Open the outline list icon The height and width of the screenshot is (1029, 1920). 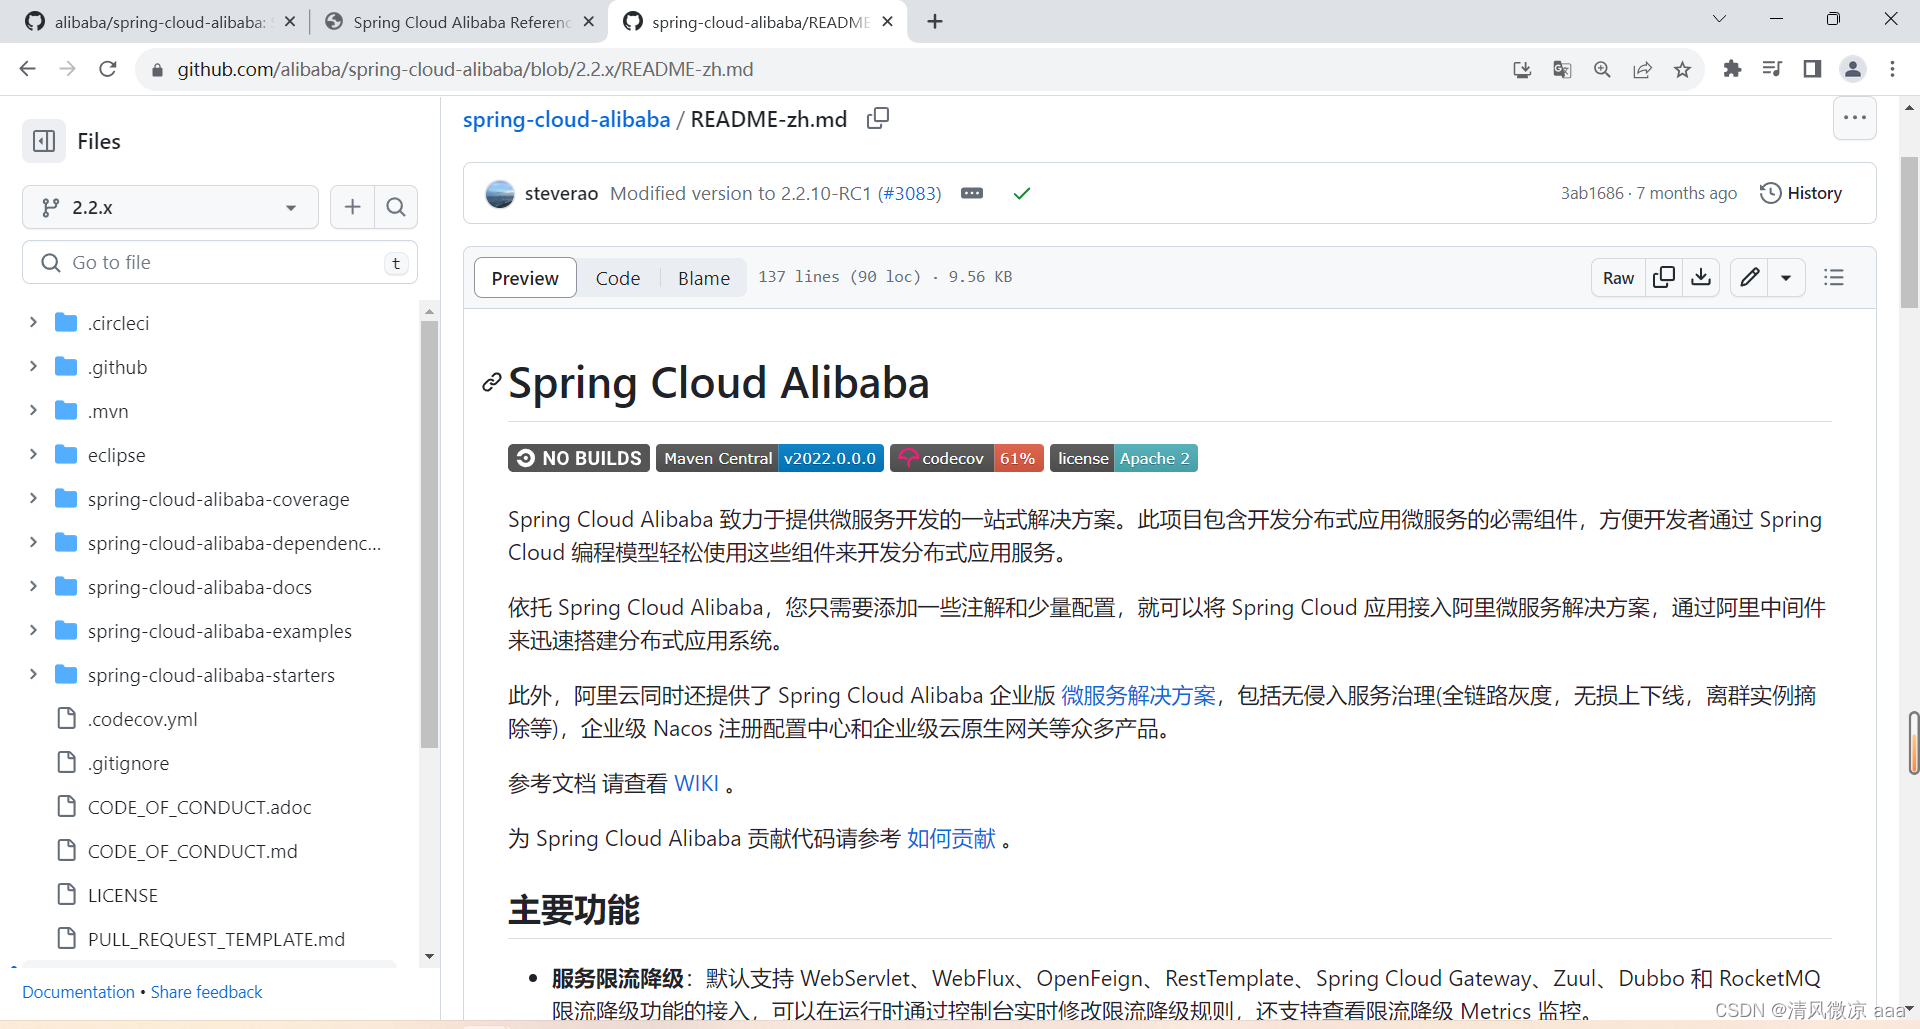(1834, 277)
